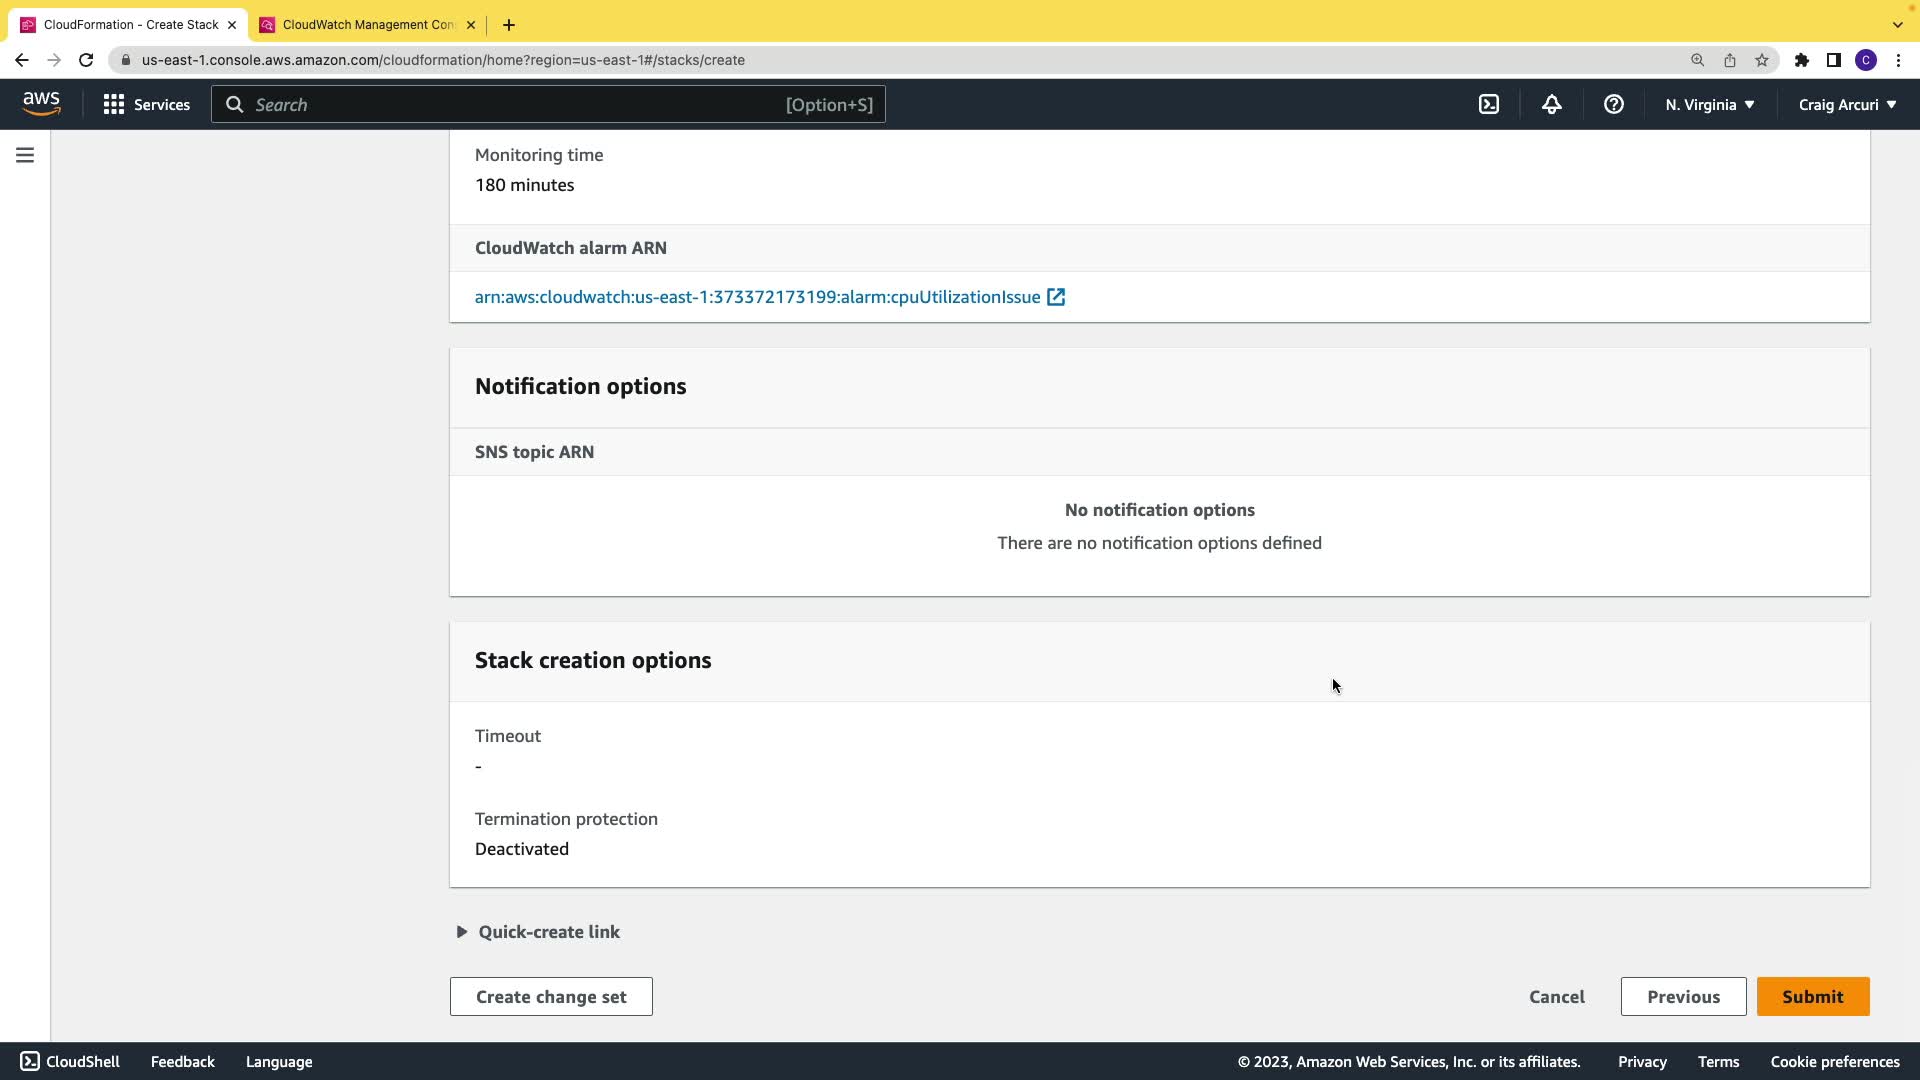Open the notifications bell icon
The height and width of the screenshot is (1080, 1920).
tap(1551, 104)
